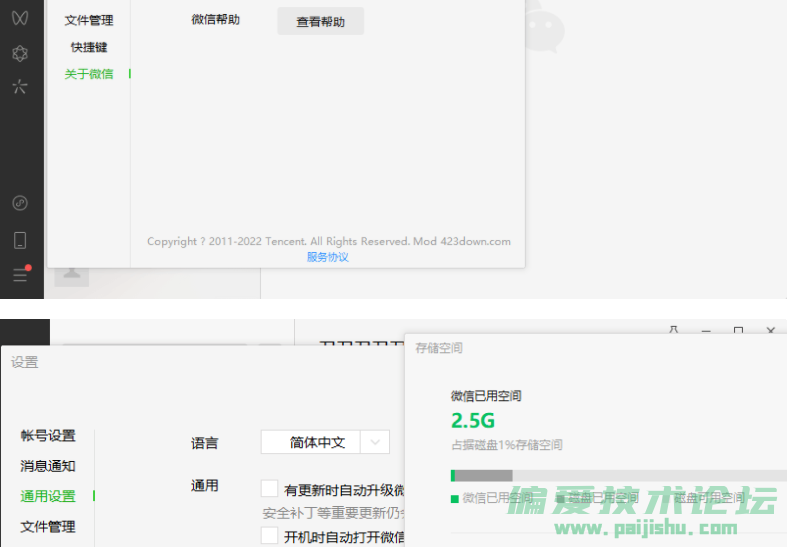Switch to 帐号设置 settings tab

point(48,436)
